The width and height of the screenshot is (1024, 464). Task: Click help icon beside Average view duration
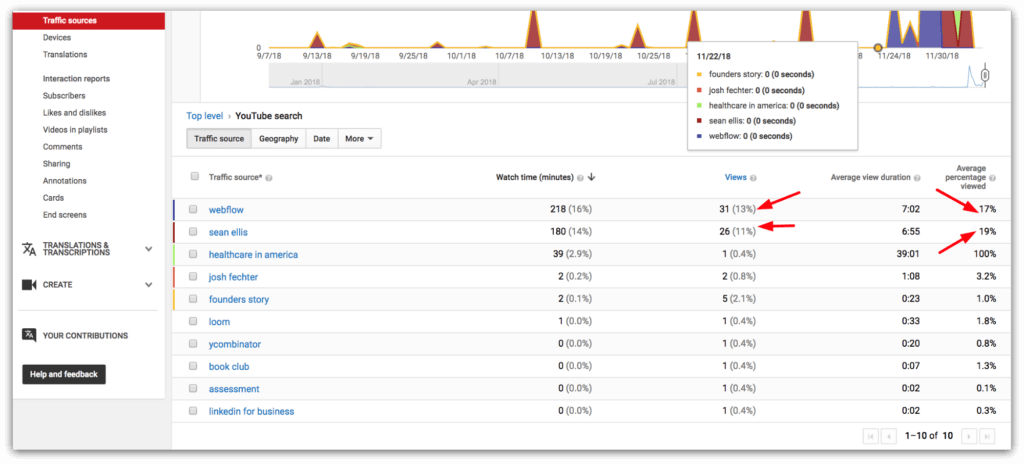click(x=918, y=178)
